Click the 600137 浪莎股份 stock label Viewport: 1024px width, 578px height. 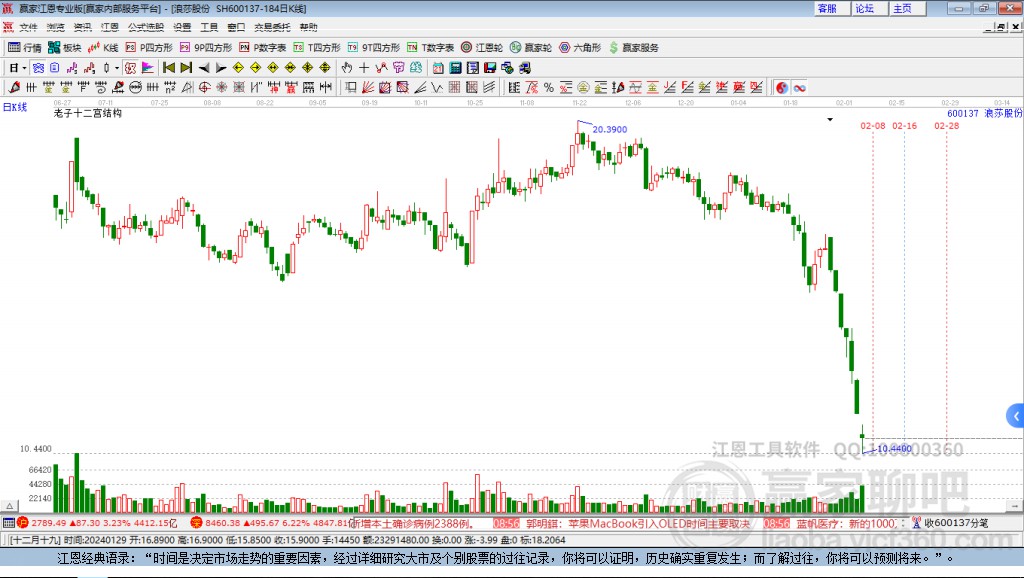(x=985, y=114)
